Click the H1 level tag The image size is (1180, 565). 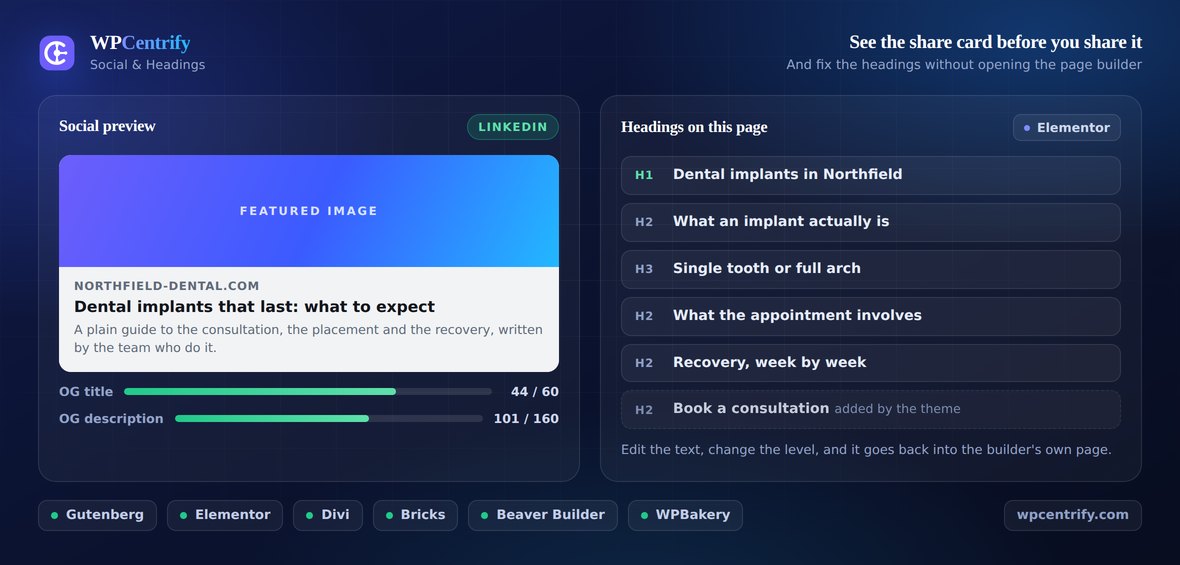pos(644,175)
